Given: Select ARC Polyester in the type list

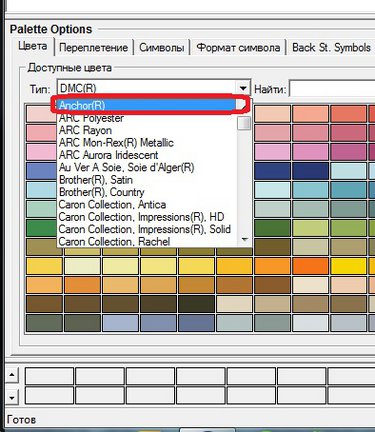Looking at the screenshot, I should [147, 118].
